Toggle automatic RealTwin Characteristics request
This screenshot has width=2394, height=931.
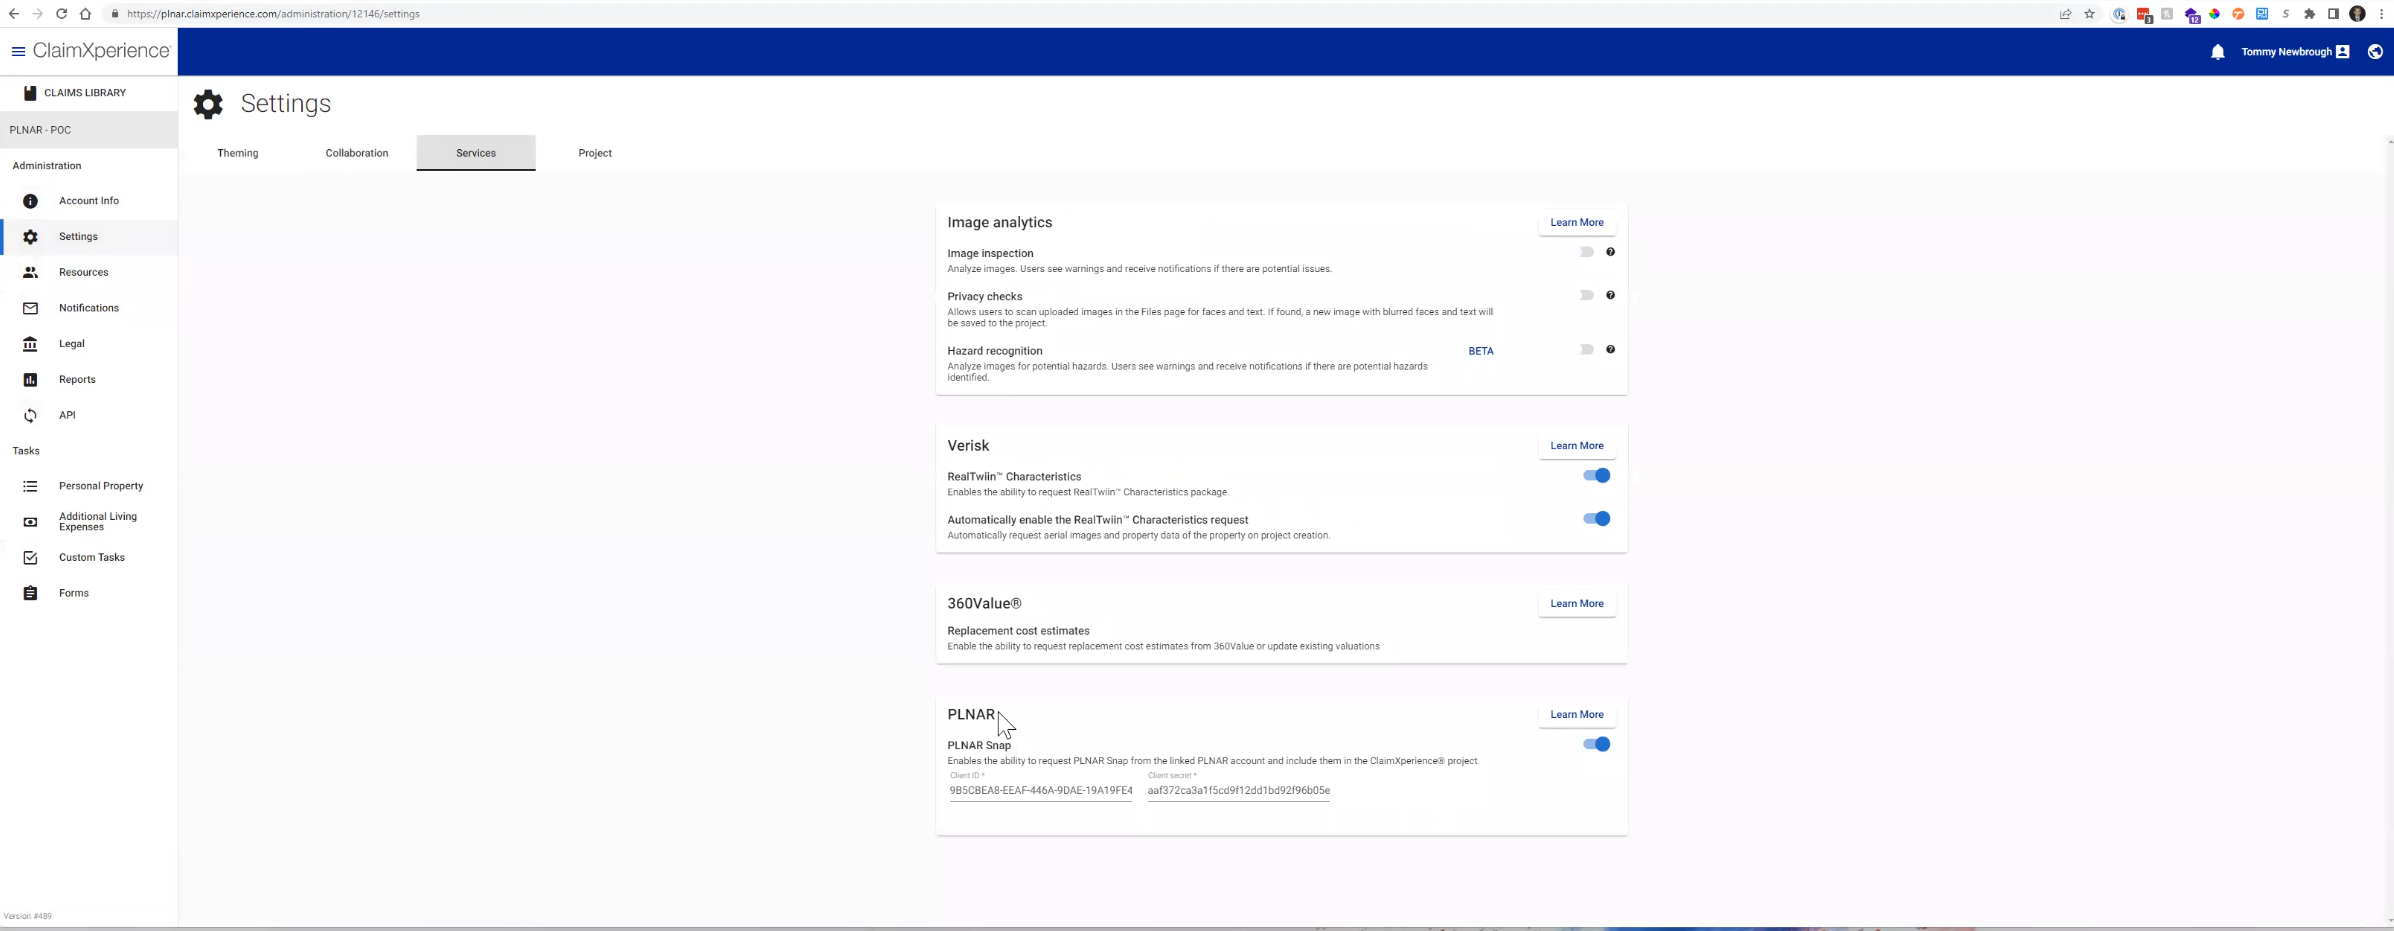pyautogui.click(x=1596, y=519)
